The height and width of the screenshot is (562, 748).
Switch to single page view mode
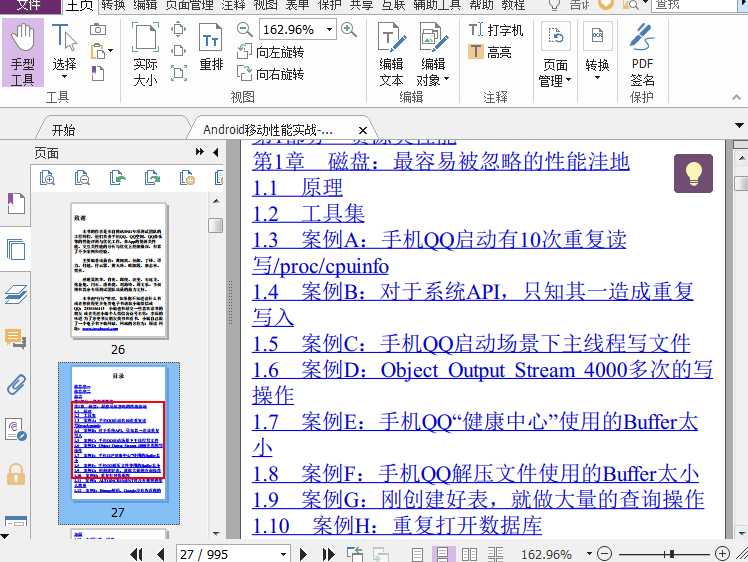point(417,554)
